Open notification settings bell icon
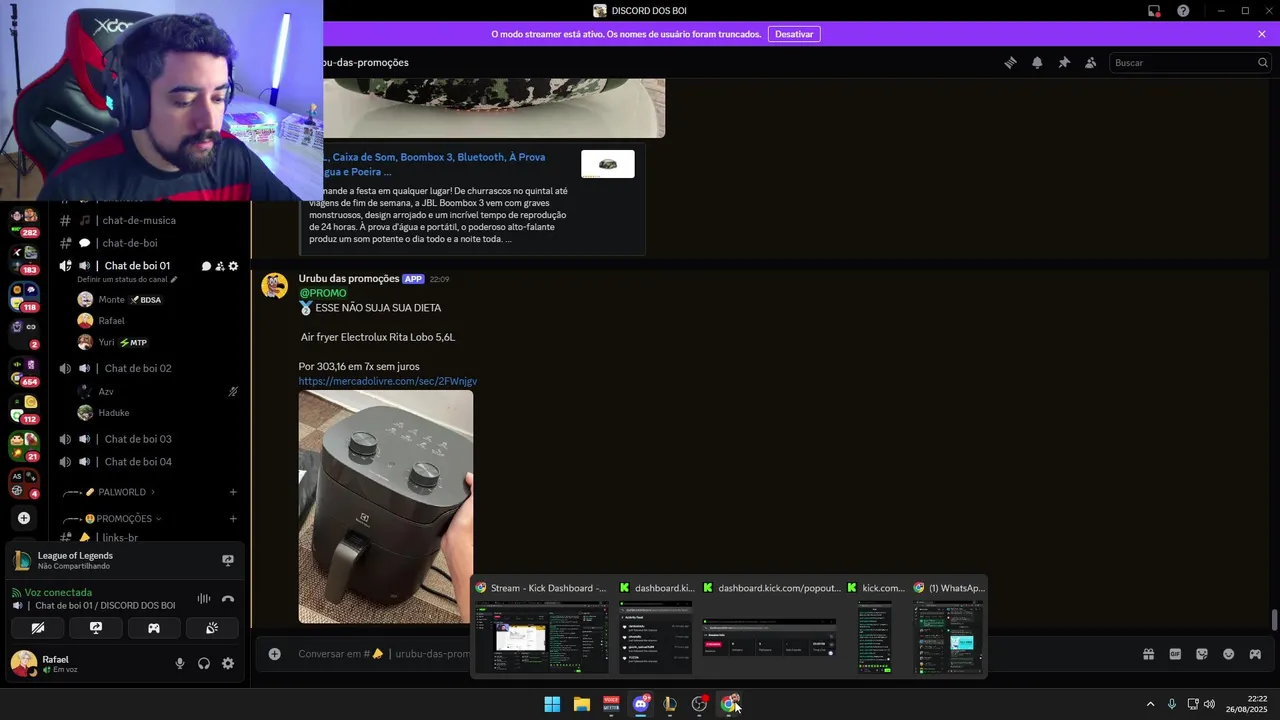 tap(1037, 62)
